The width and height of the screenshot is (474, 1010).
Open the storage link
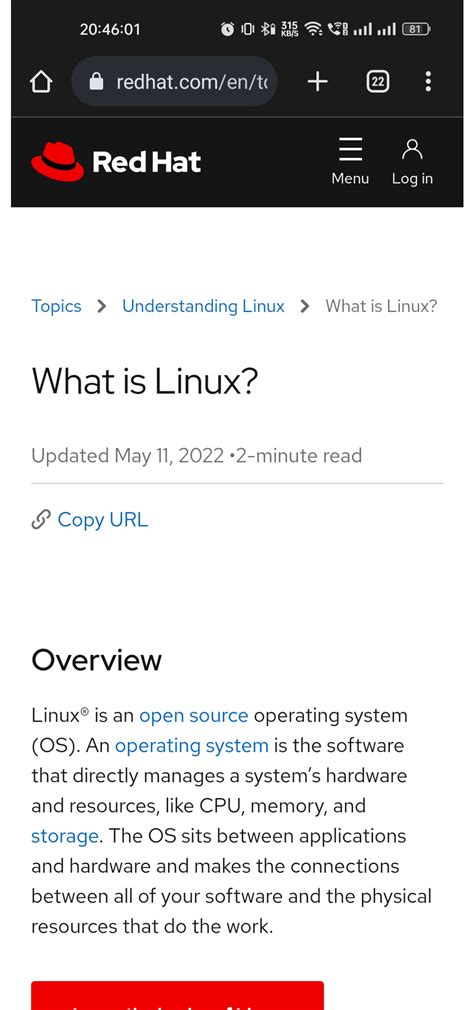click(x=64, y=836)
